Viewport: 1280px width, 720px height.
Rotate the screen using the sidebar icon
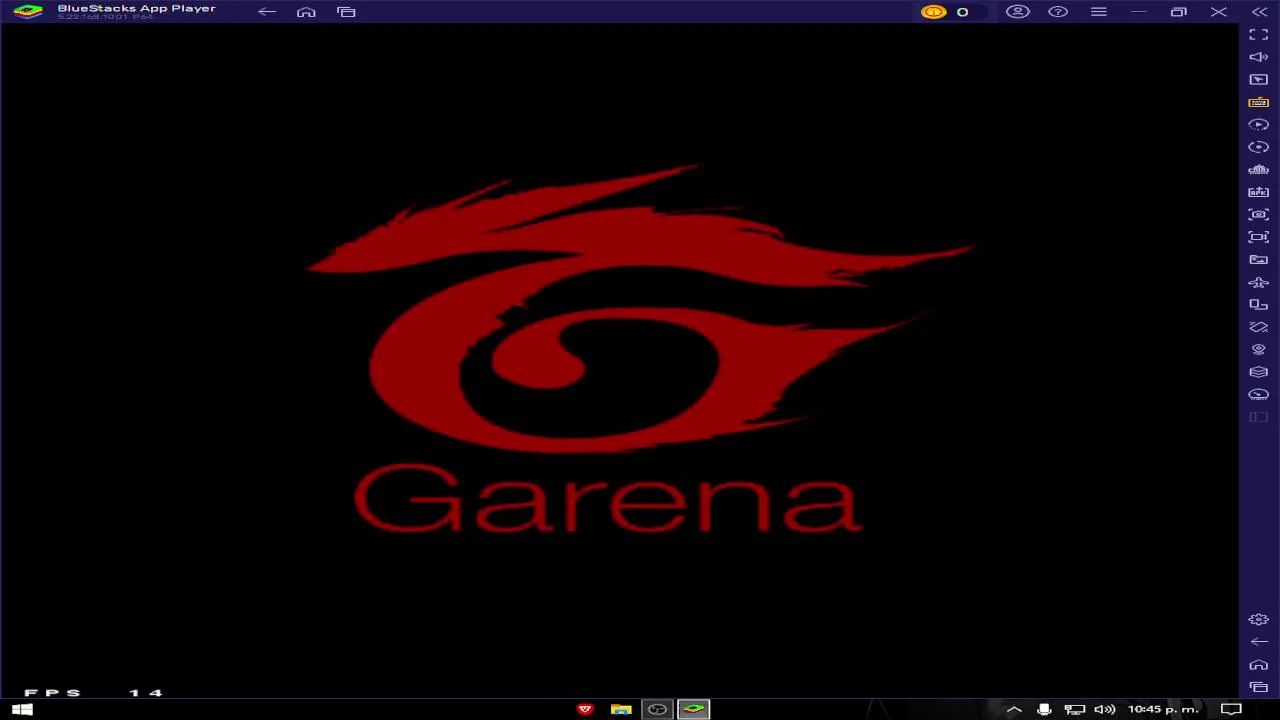(1258, 327)
